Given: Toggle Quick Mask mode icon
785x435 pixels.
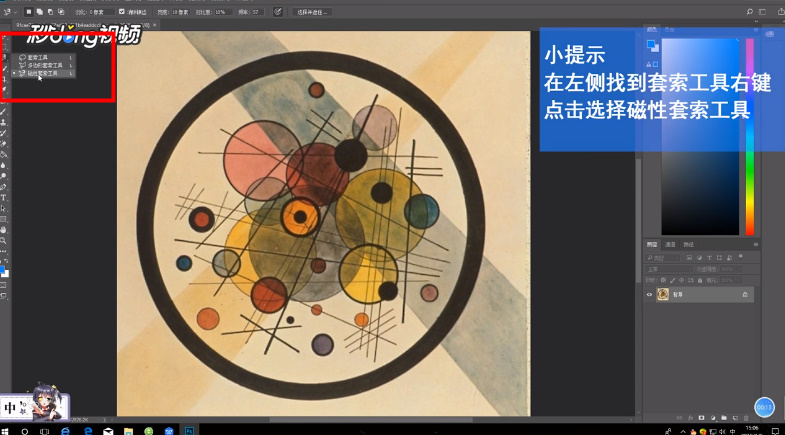Looking at the screenshot, I should [4, 285].
